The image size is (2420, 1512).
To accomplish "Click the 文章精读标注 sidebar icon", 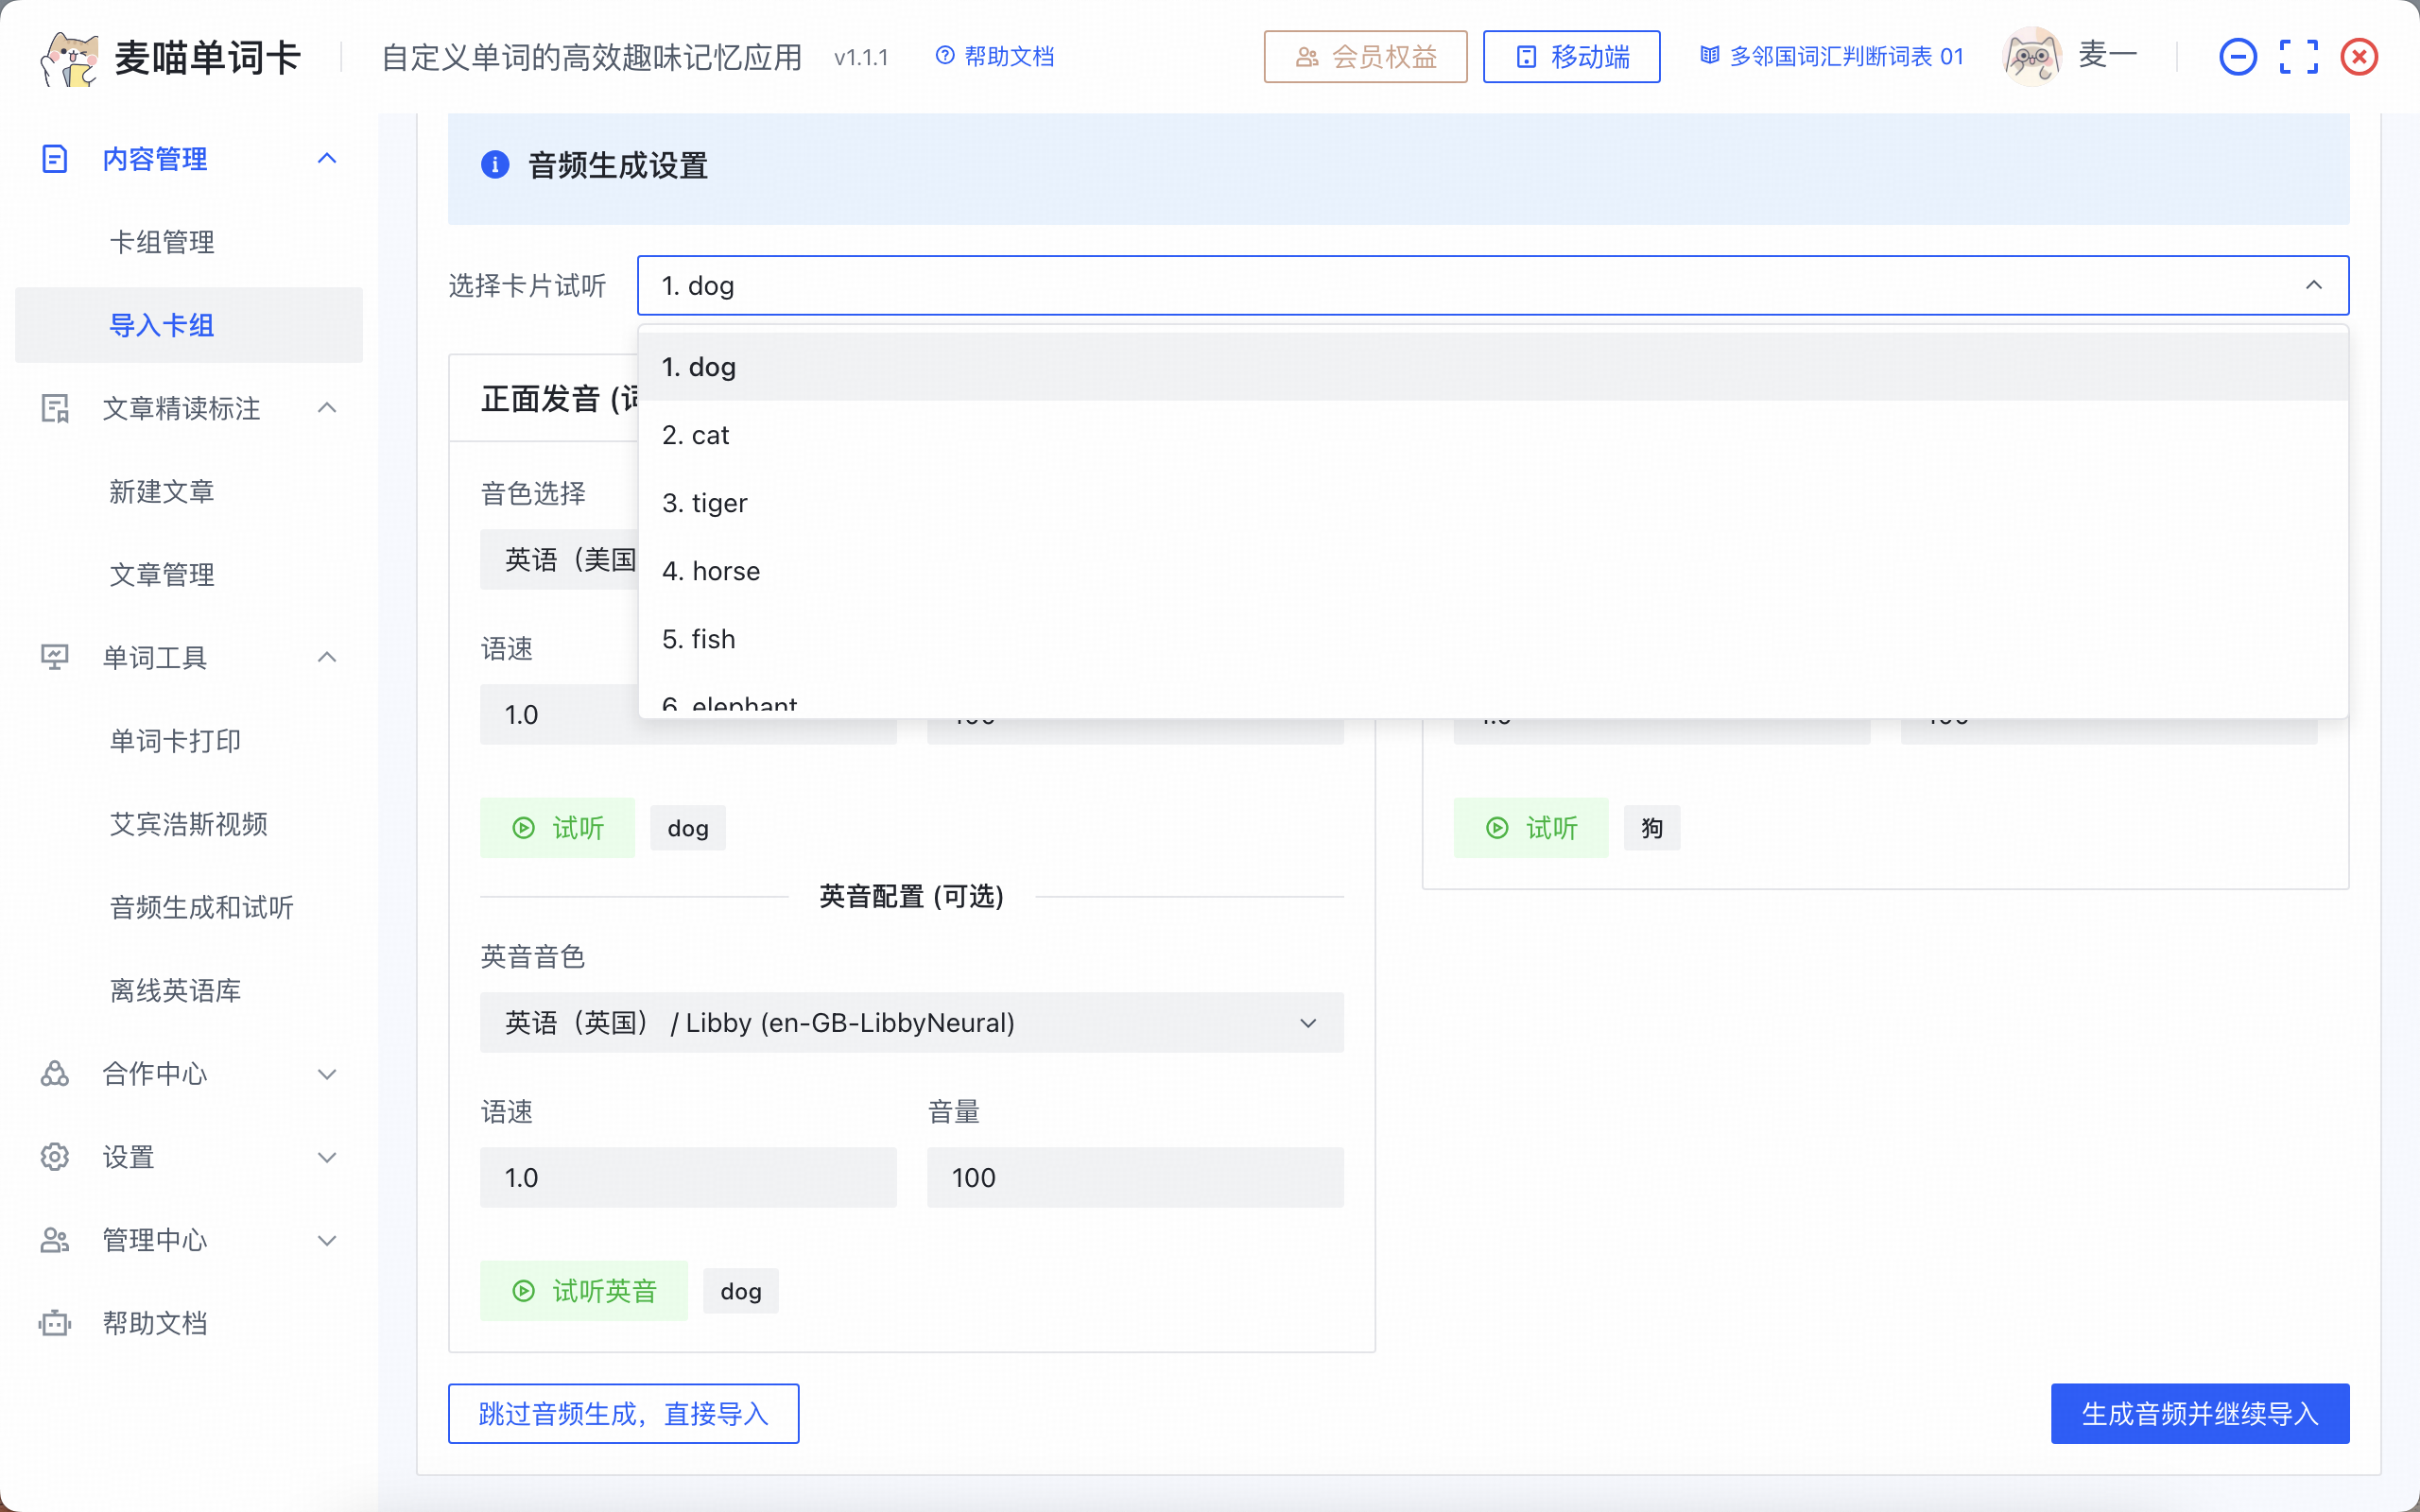I will click(55, 408).
